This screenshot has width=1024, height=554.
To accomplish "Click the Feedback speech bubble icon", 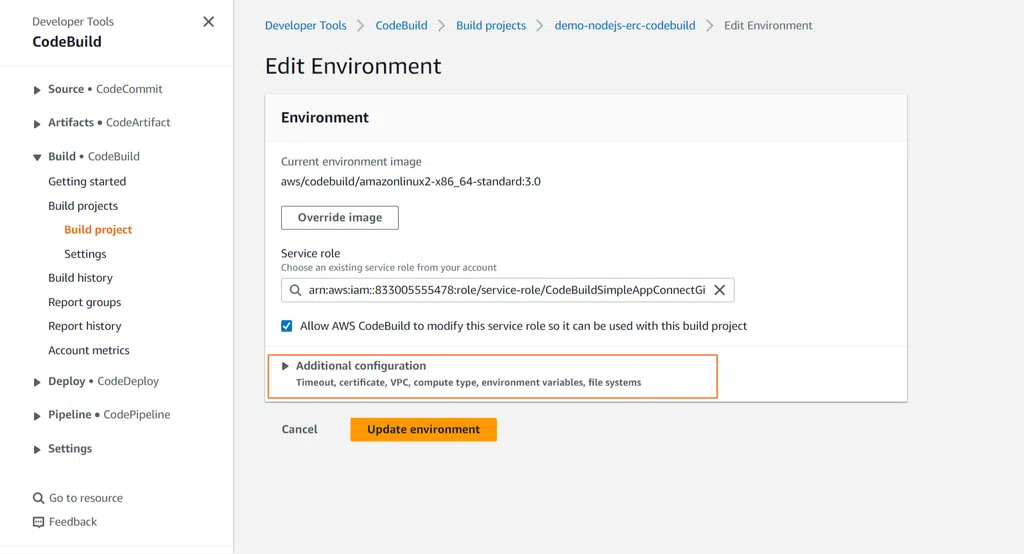I will (39, 522).
